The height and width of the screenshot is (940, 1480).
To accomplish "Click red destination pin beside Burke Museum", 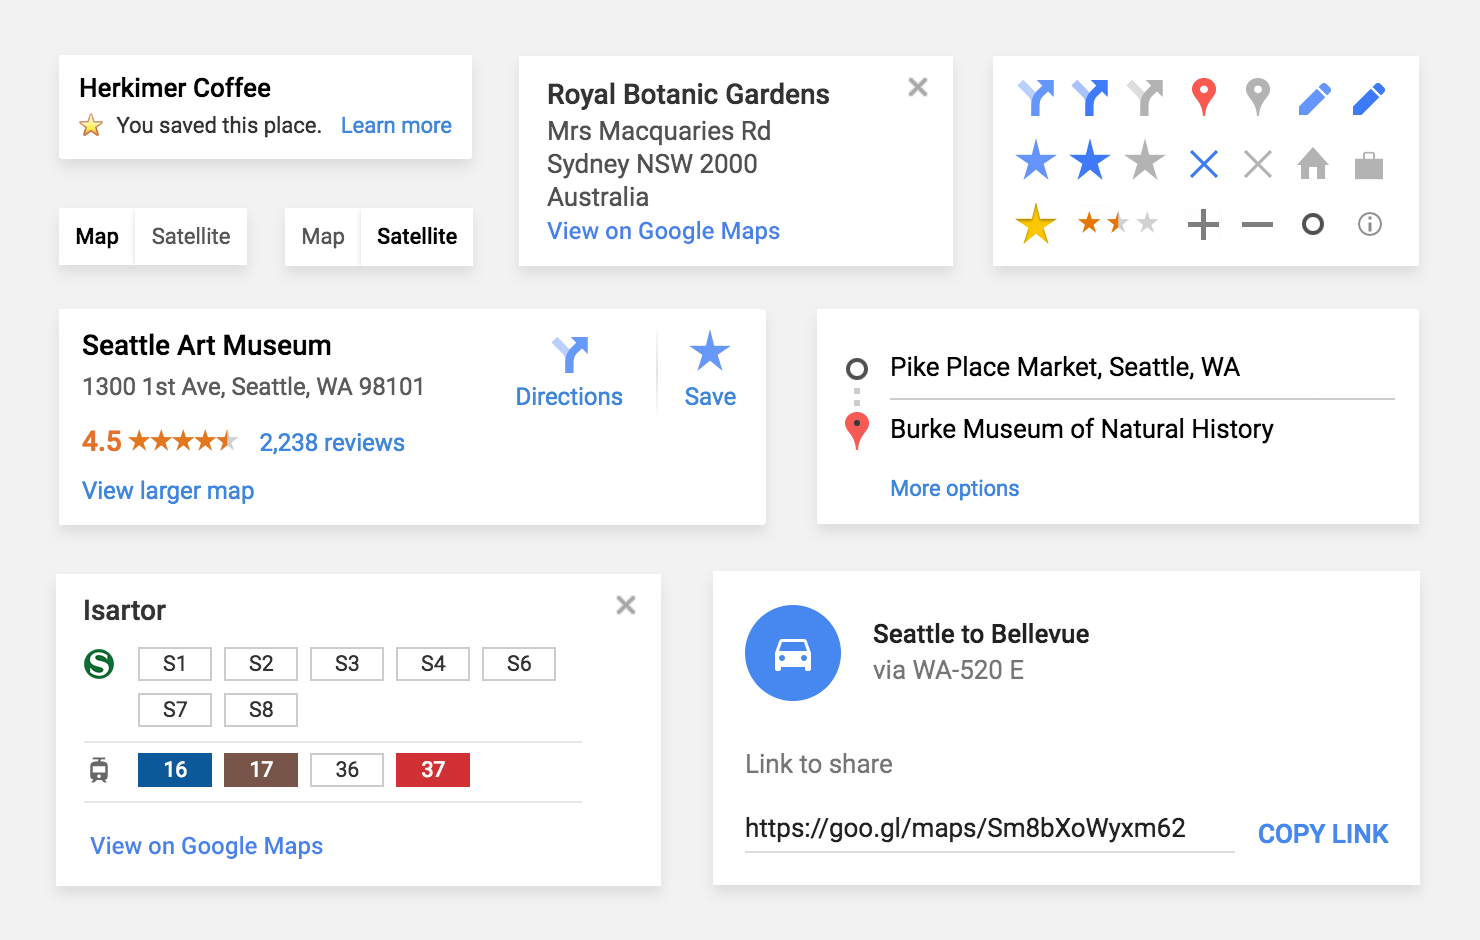I will coord(857,431).
